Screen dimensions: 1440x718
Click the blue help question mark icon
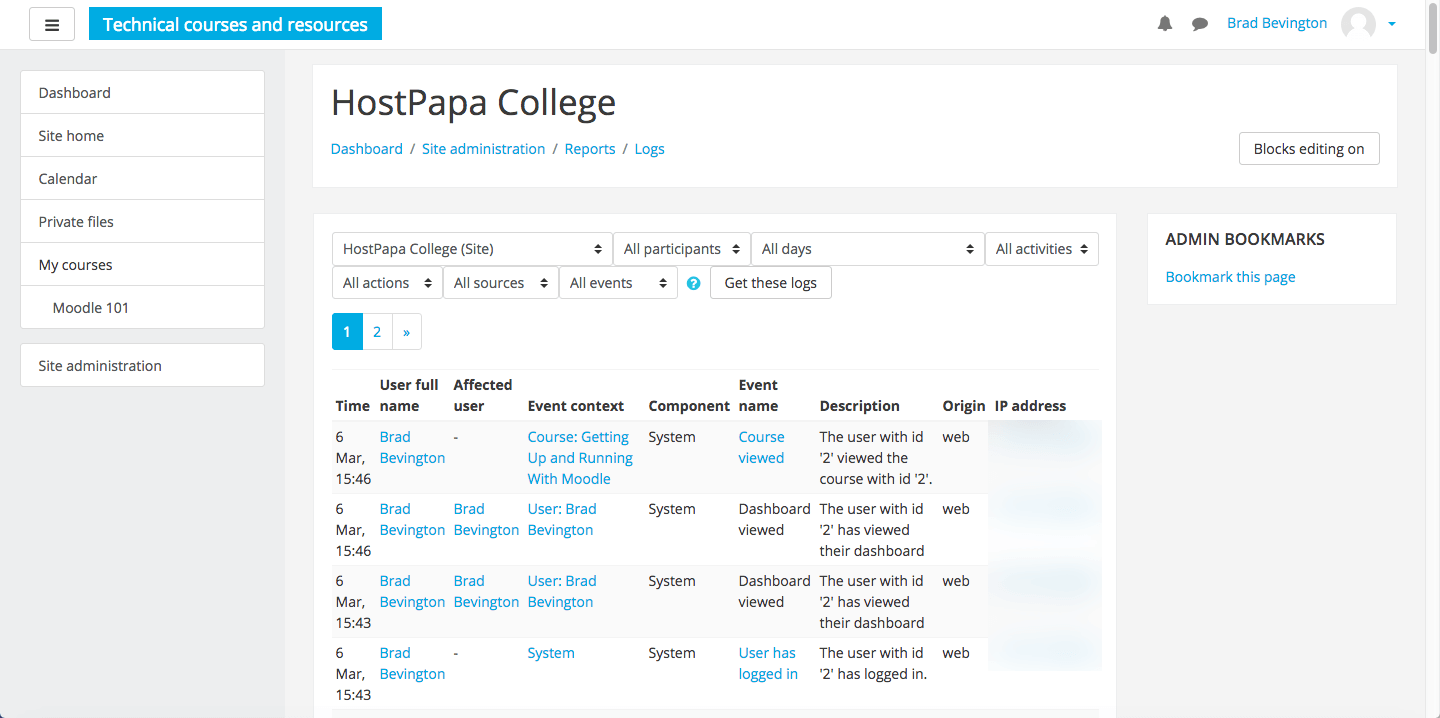pos(694,283)
